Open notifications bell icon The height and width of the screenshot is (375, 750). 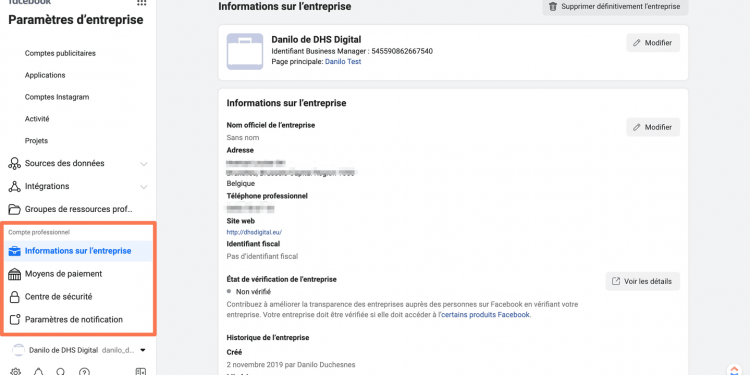[x=38, y=372]
